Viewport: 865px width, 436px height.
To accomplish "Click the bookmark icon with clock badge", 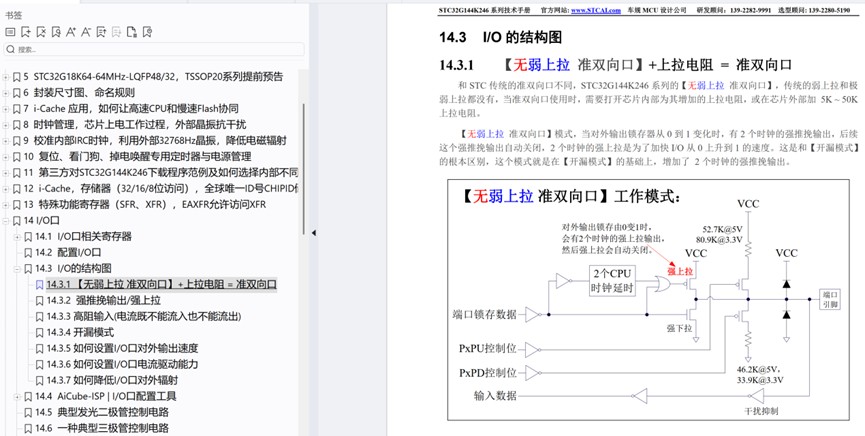I will point(147,32).
